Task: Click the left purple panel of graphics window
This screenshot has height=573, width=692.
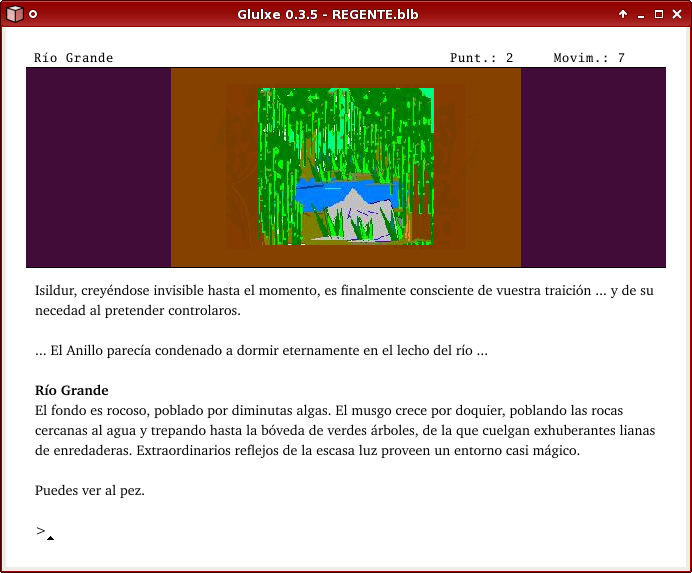Action: (98, 167)
